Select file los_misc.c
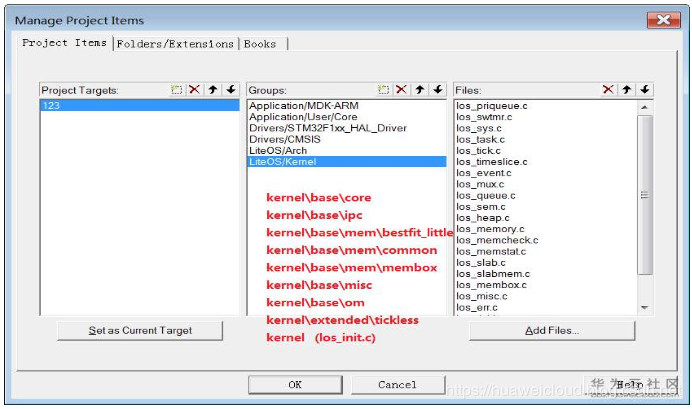The image size is (692, 409). click(x=482, y=296)
